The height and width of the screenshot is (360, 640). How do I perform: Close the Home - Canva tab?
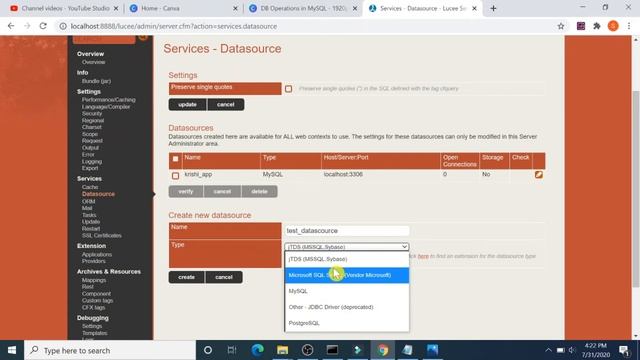(x=235, y=8)
